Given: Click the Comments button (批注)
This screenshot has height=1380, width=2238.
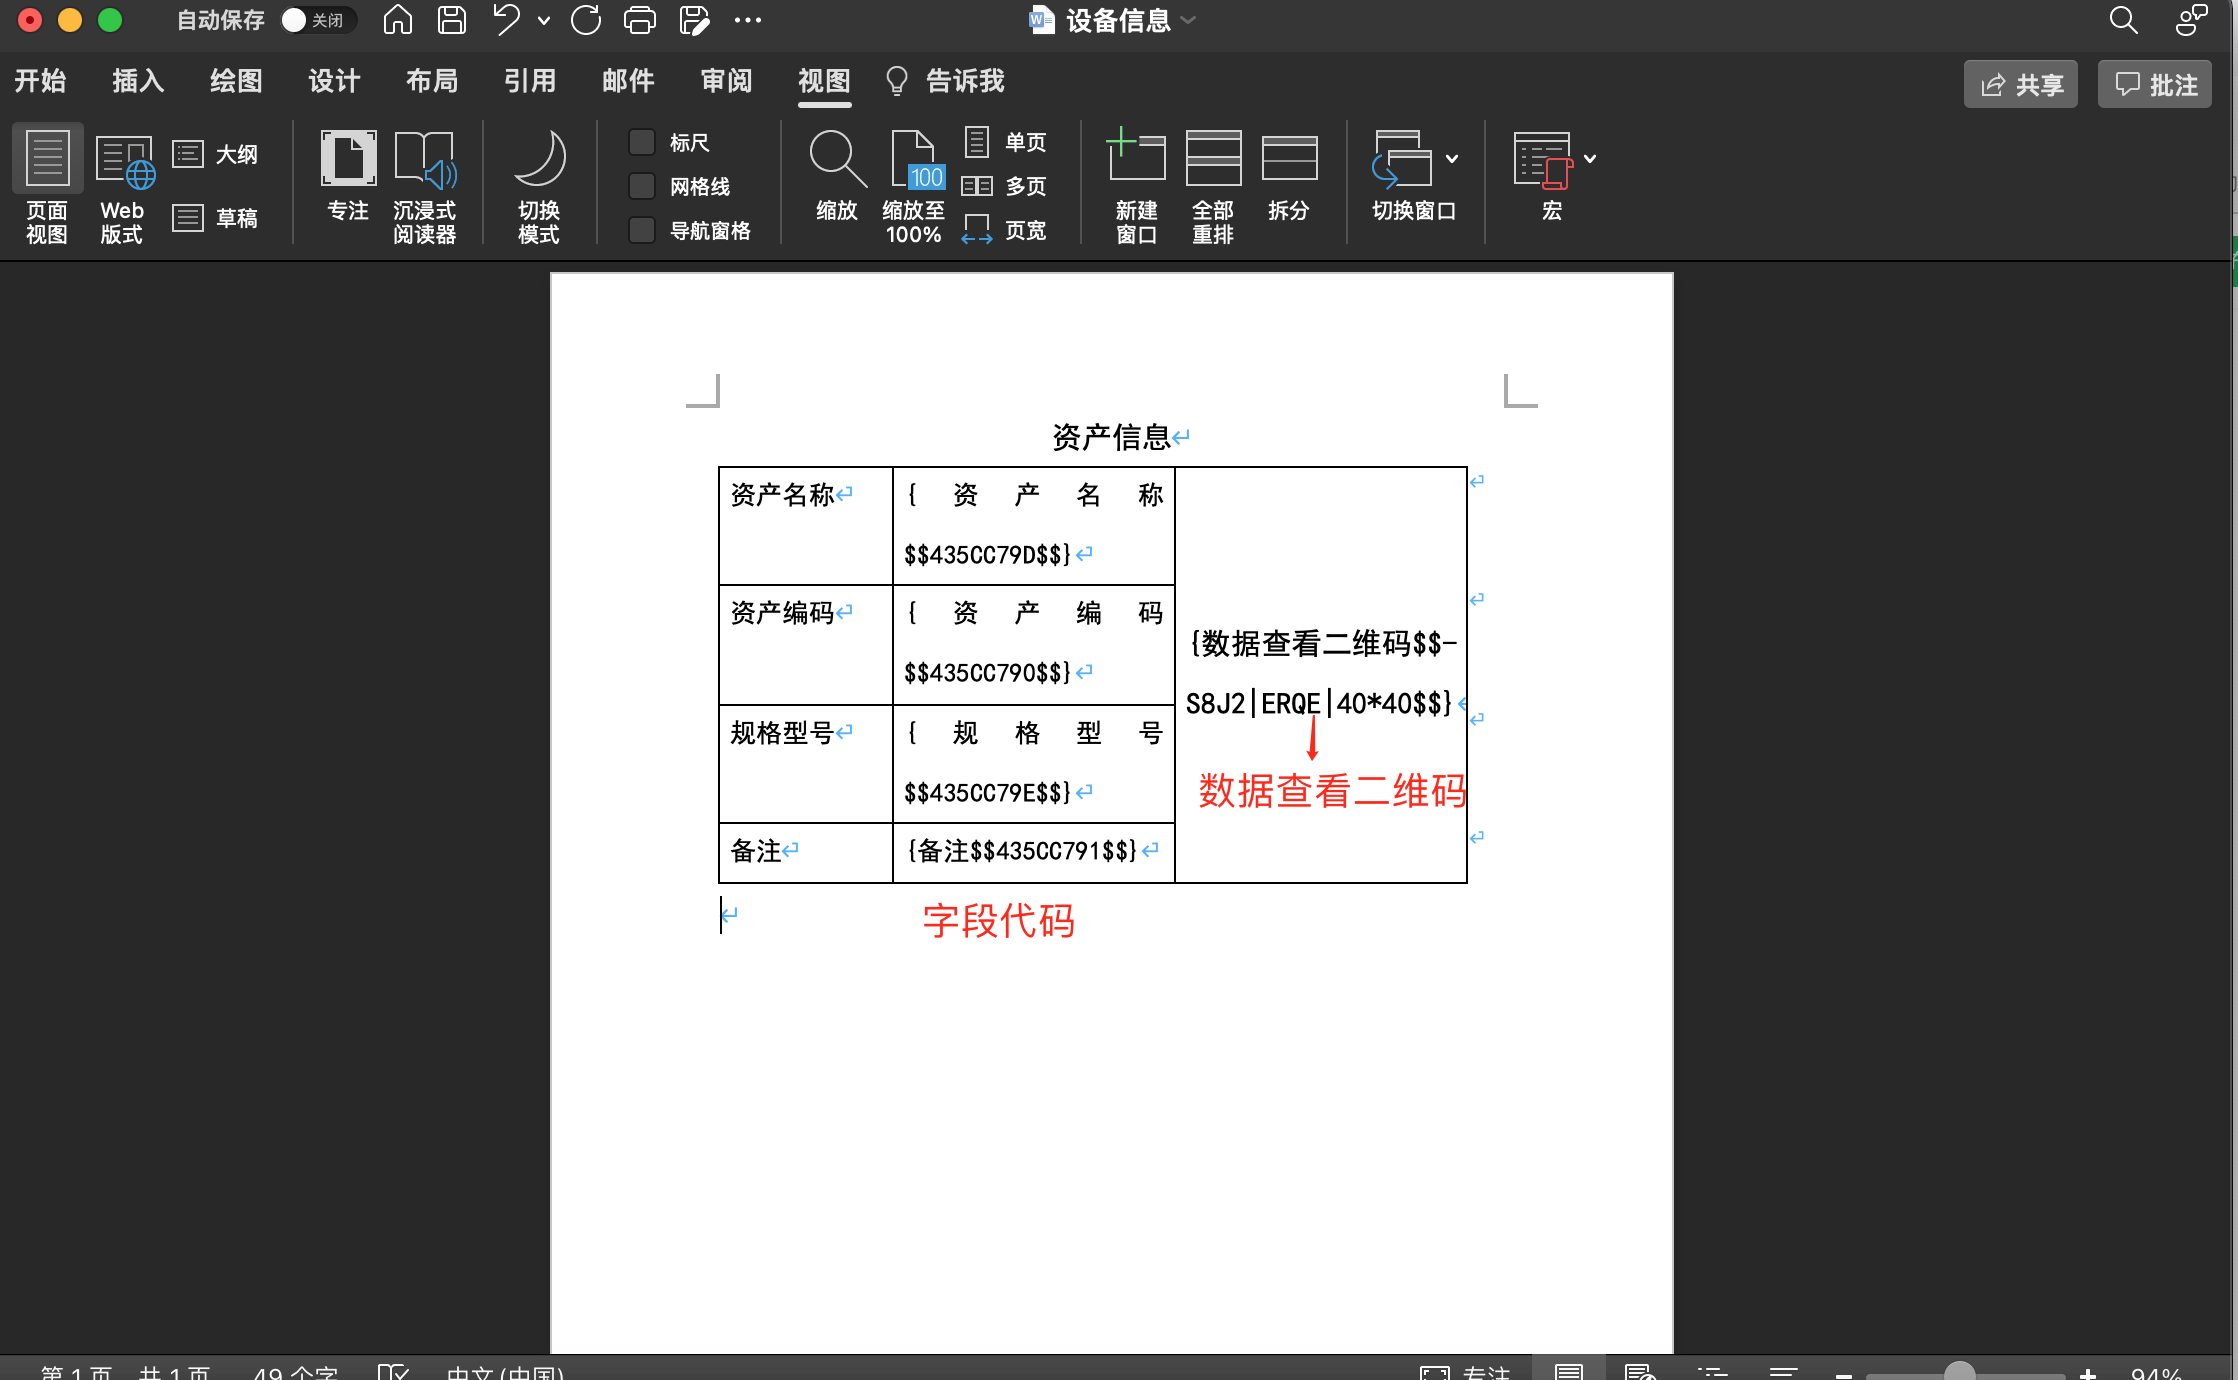Looking at the screenshot, I should click(x=2156, y=85).
